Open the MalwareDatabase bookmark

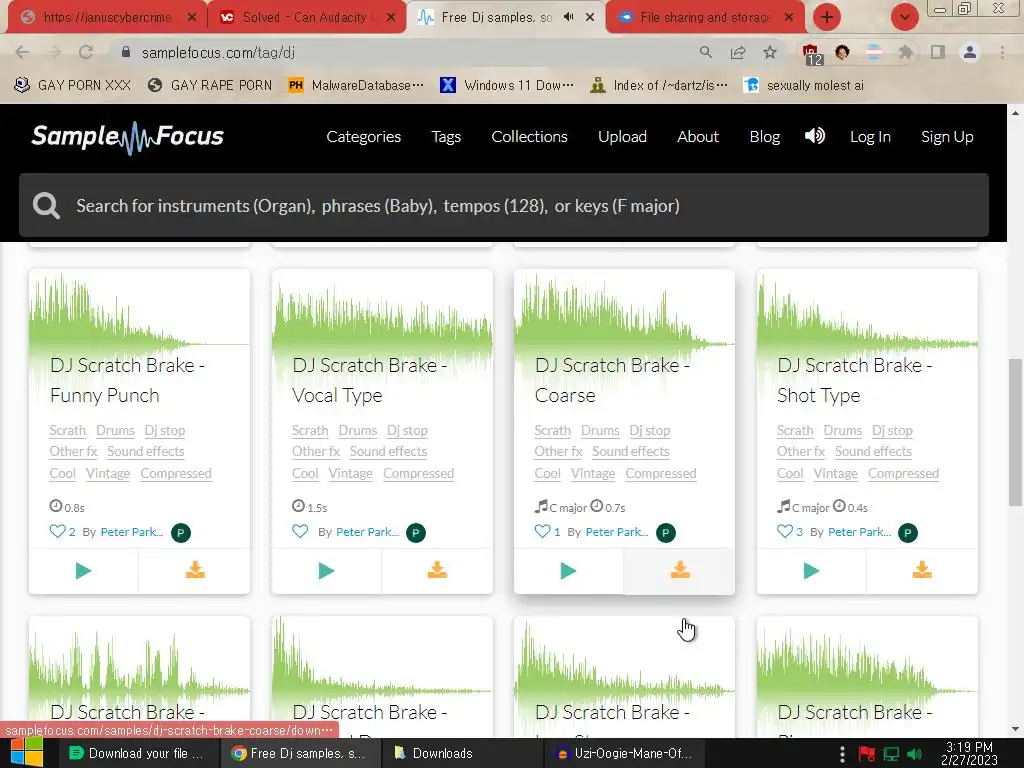[356, 85]
